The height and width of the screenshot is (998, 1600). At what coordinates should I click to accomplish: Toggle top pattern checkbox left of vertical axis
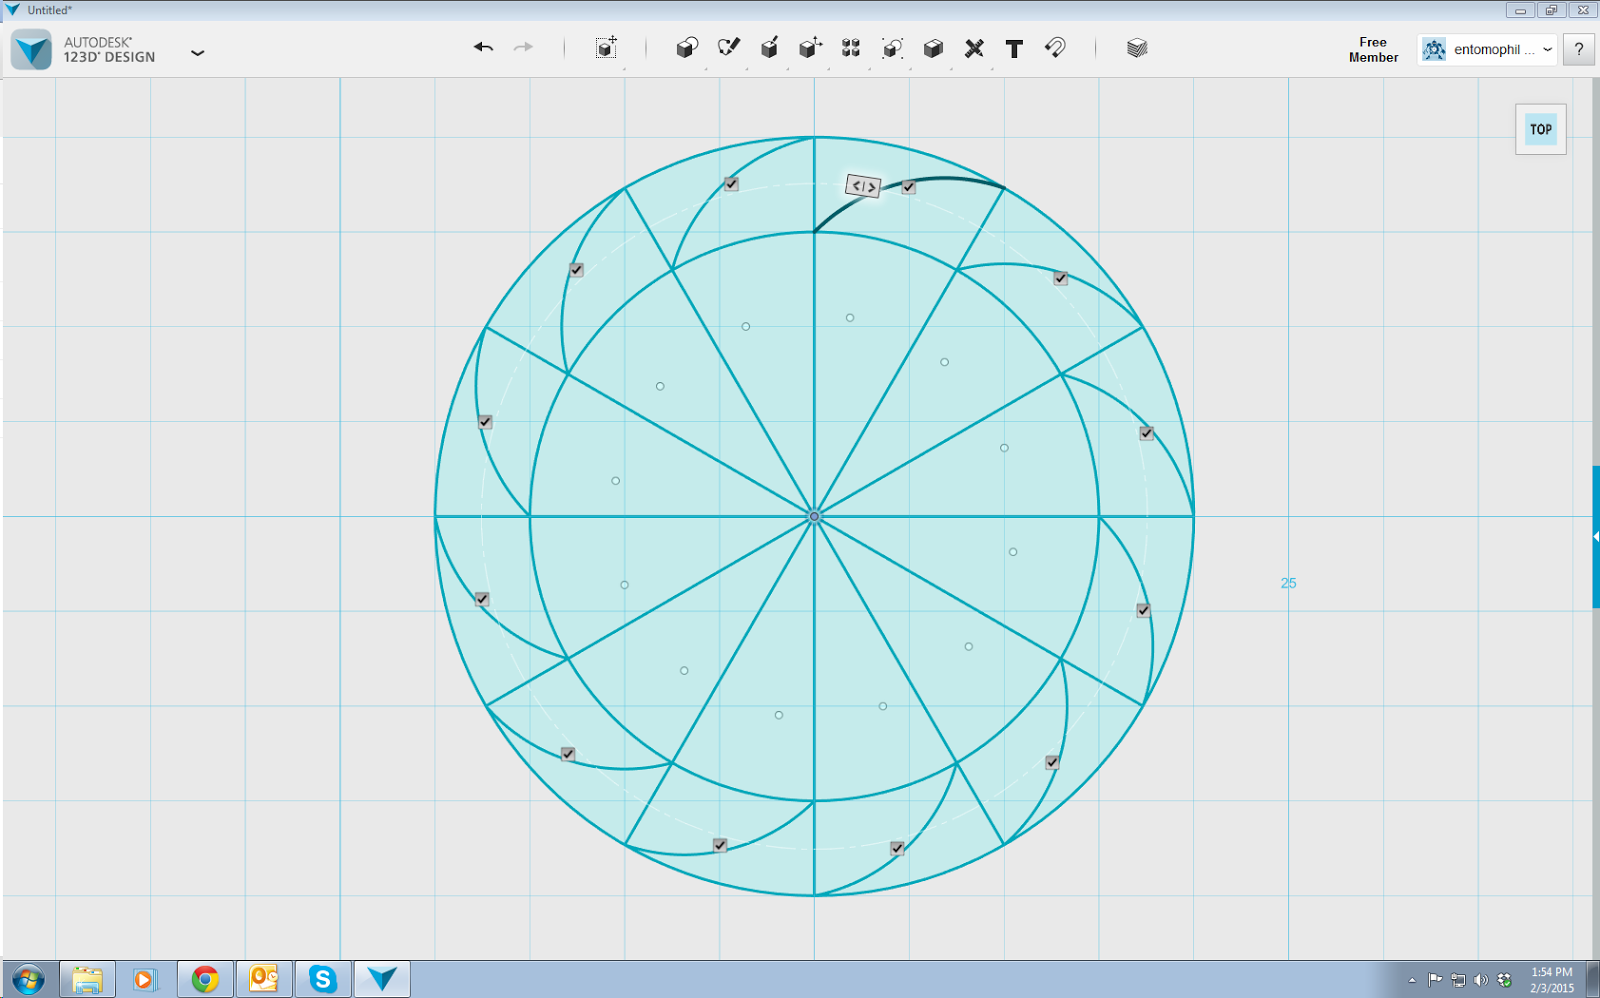[731, 184]
